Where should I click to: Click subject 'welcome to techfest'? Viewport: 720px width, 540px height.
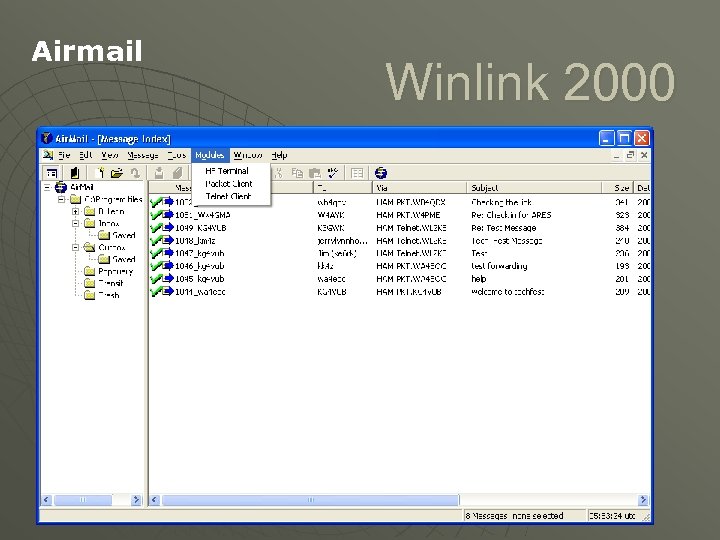508,292
